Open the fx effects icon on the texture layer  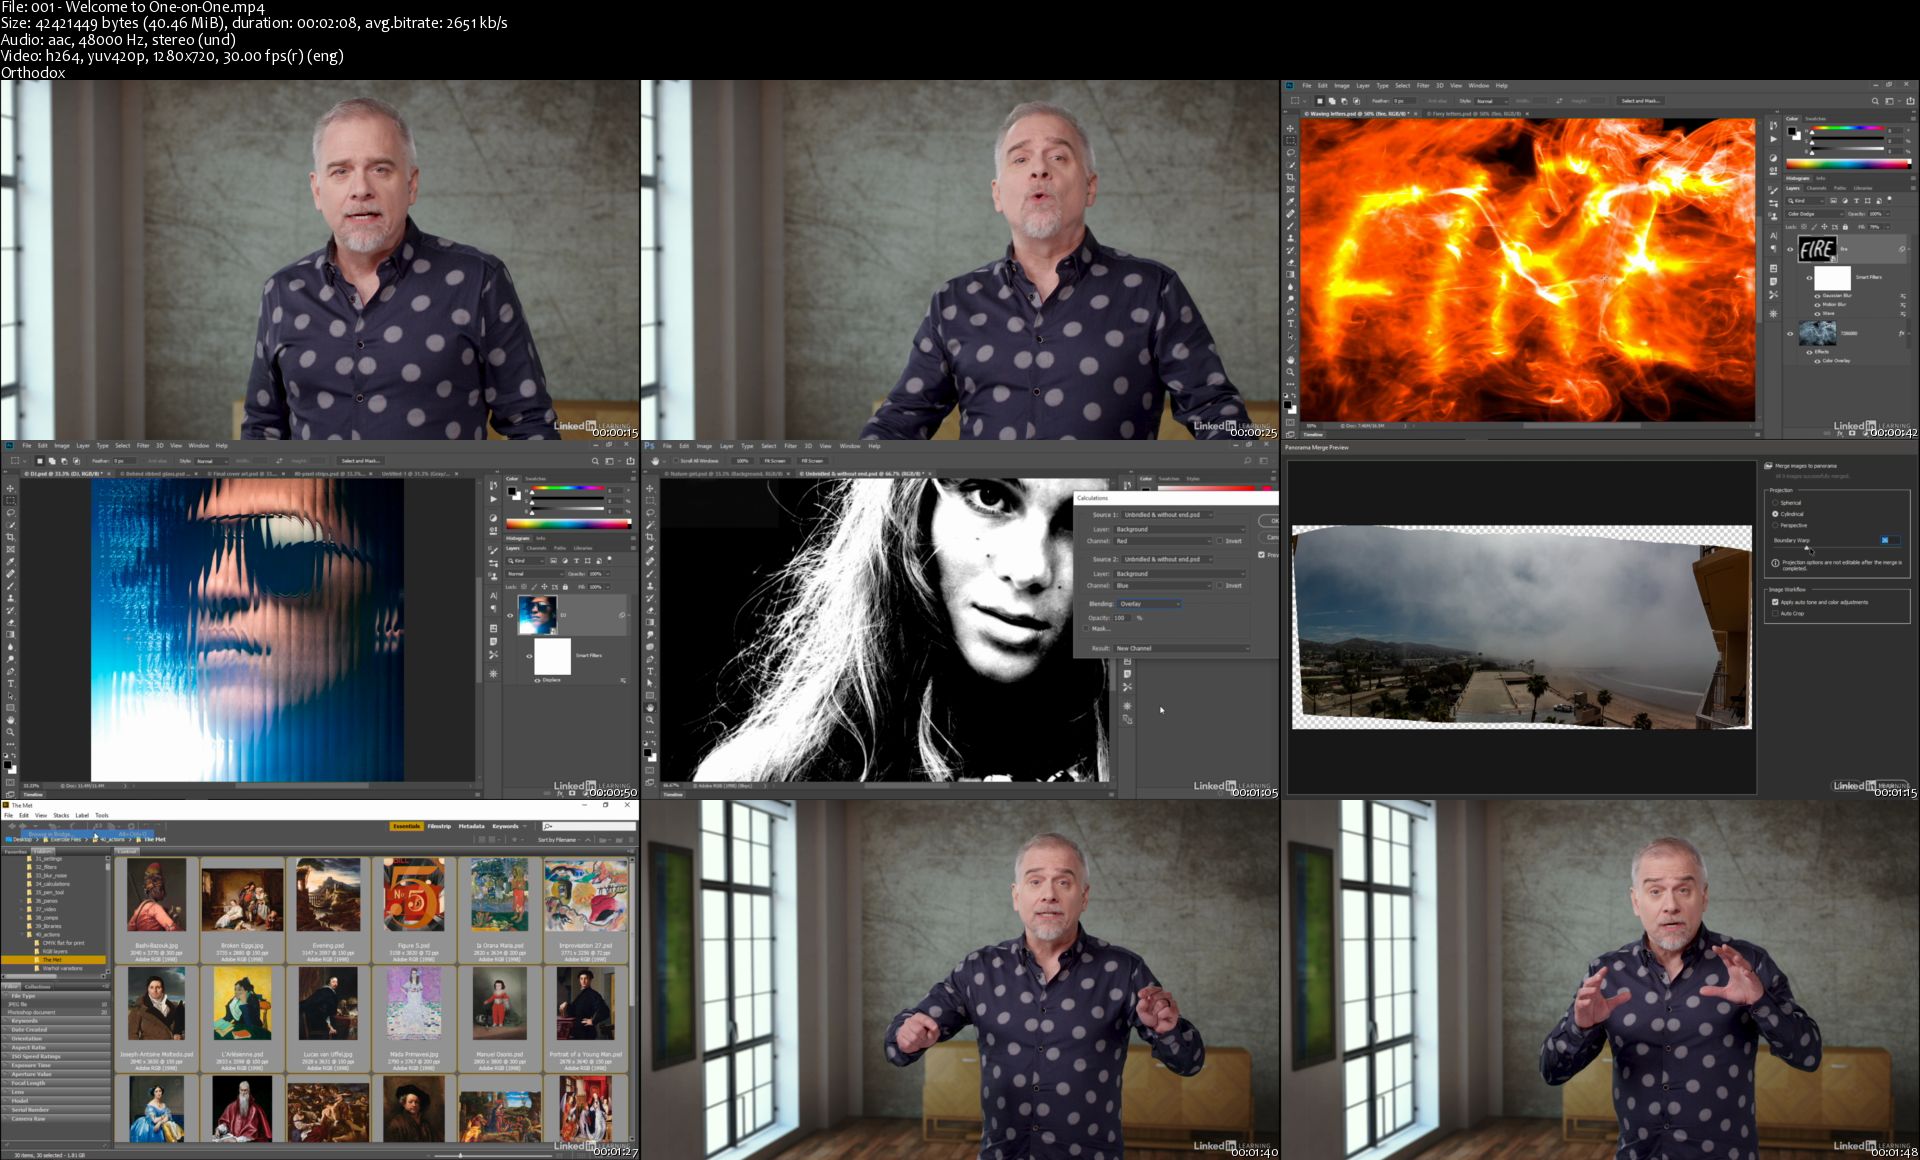[x=1901, y=333]
